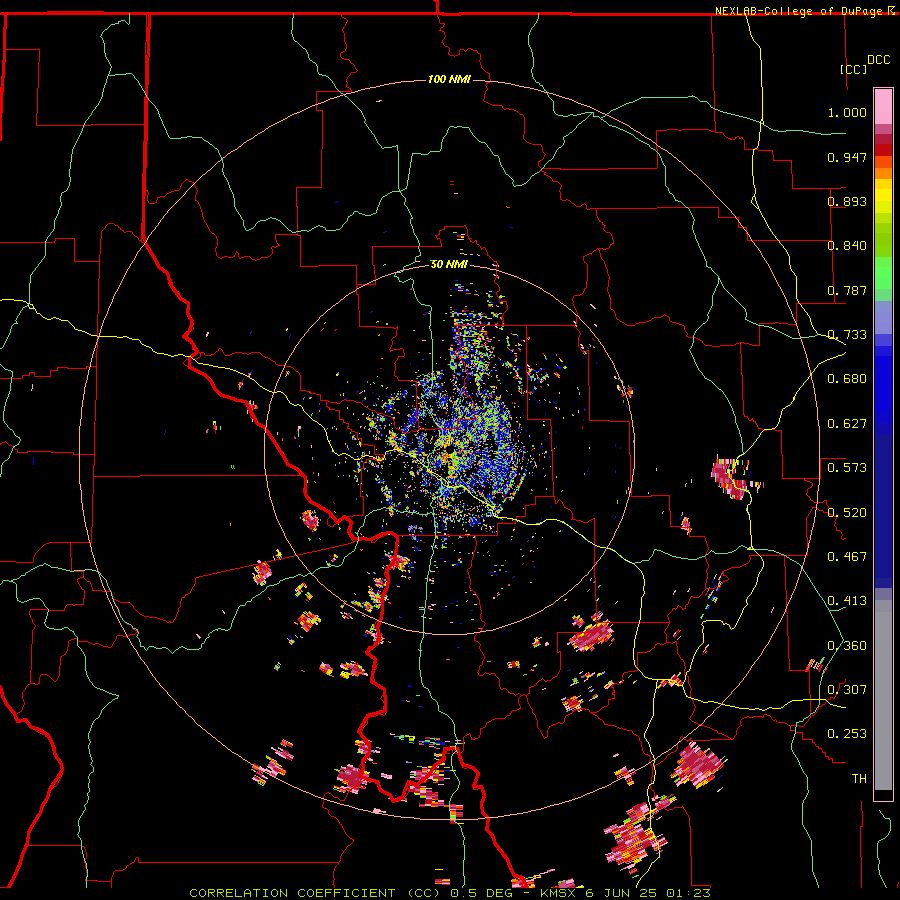
Task: Click the 0.627 scale value label
Action: [x=847, y=424]
